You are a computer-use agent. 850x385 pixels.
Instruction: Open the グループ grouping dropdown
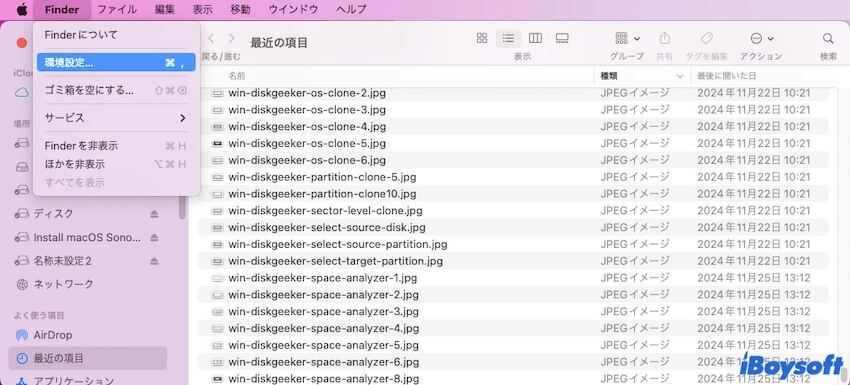point(628,38)
